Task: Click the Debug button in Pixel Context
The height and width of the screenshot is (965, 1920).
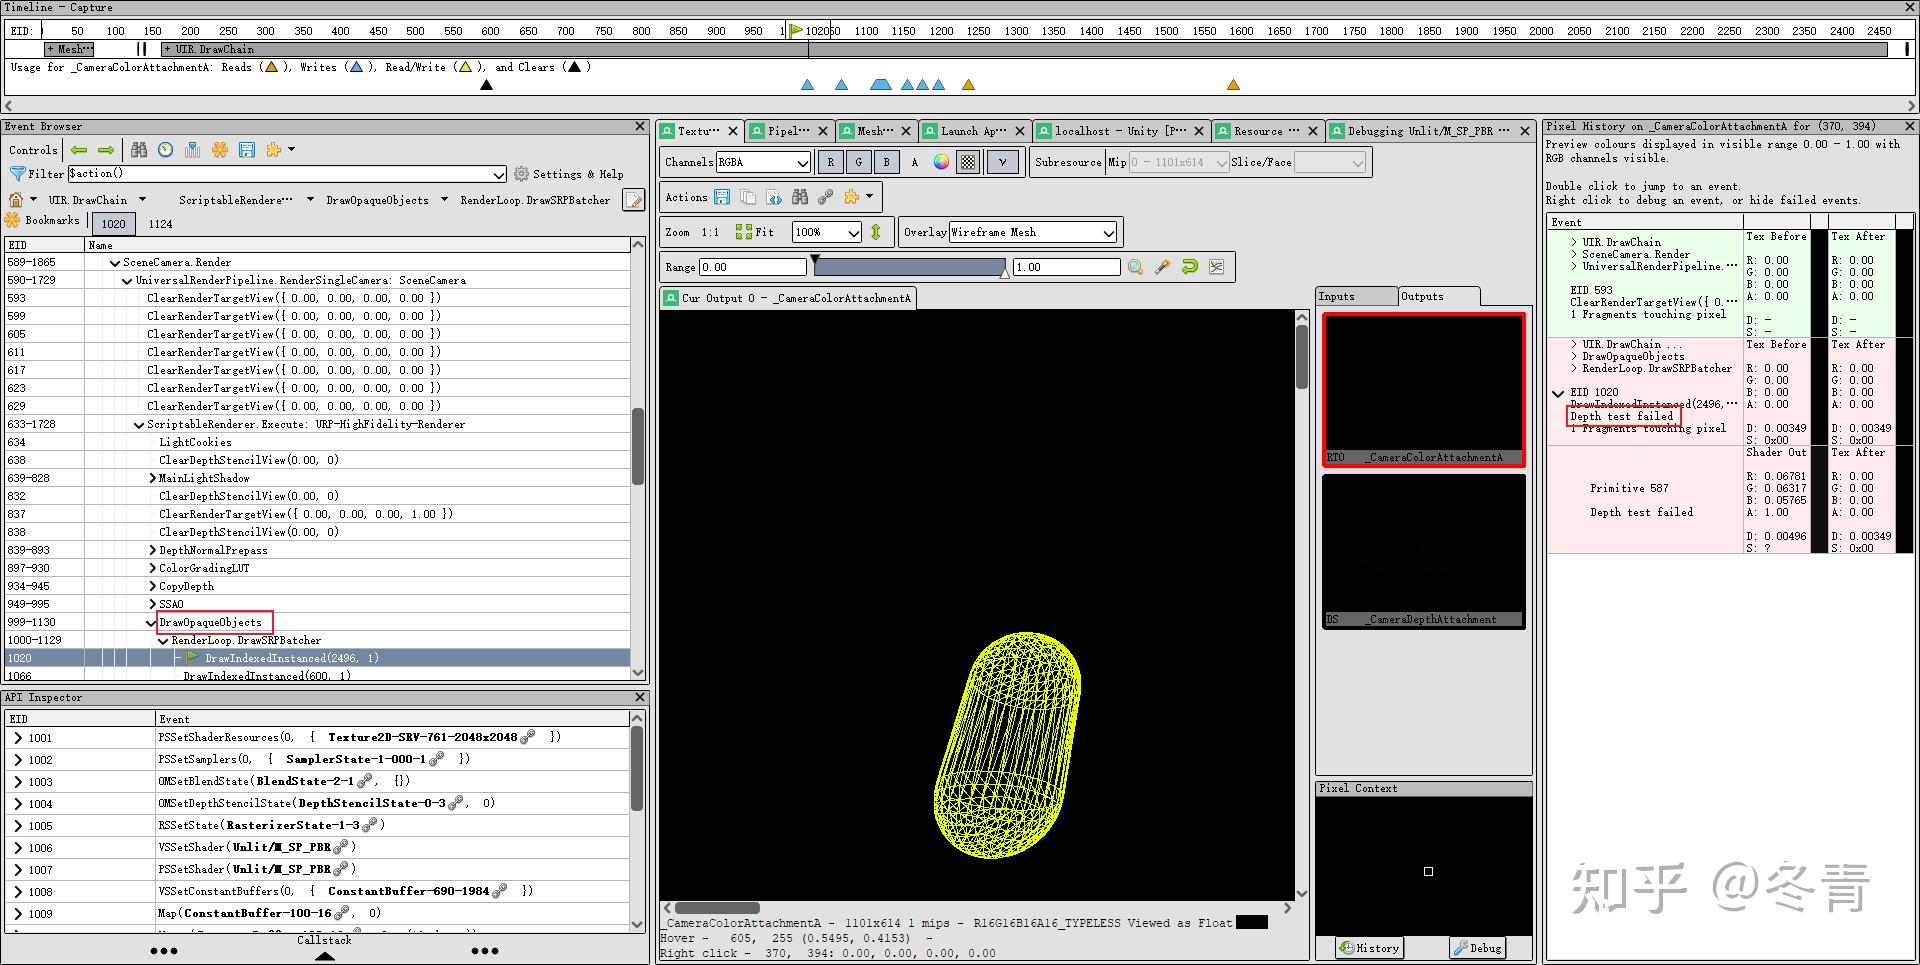Action: coord(1478,948)
